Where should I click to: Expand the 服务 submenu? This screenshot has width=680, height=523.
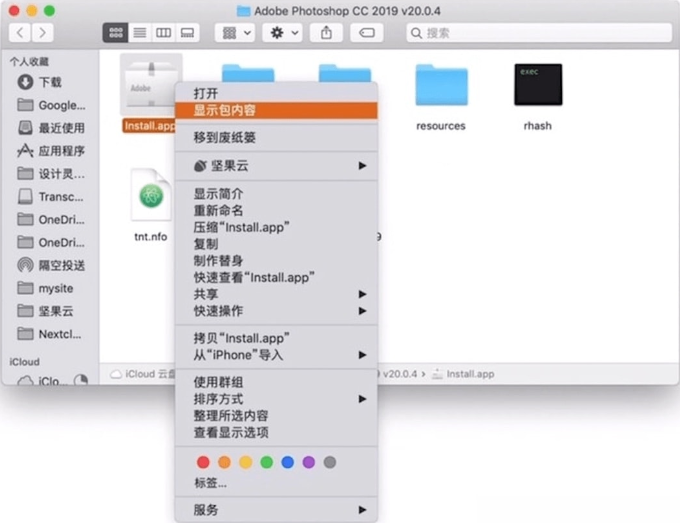coord(276,510)
